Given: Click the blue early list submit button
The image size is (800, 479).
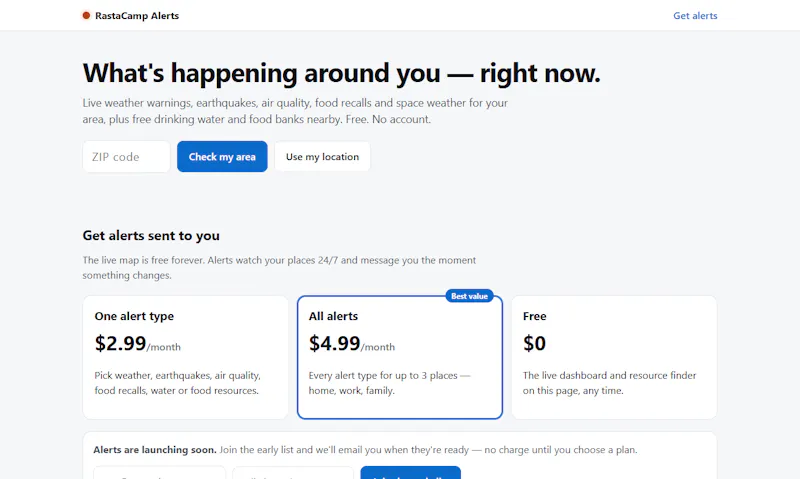Looking at the screenshot, I should [x=411, y=473].
